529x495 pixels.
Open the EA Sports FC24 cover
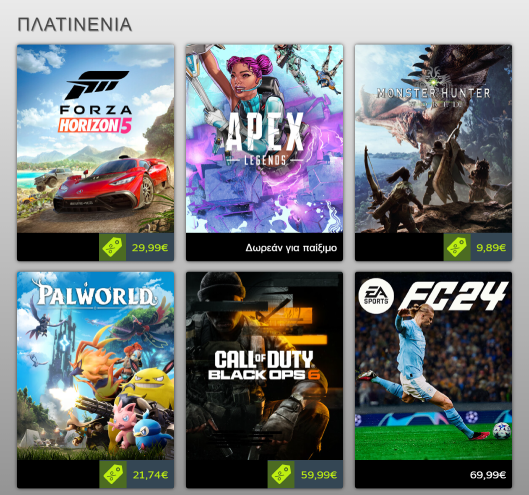click(x=433, y=366)
